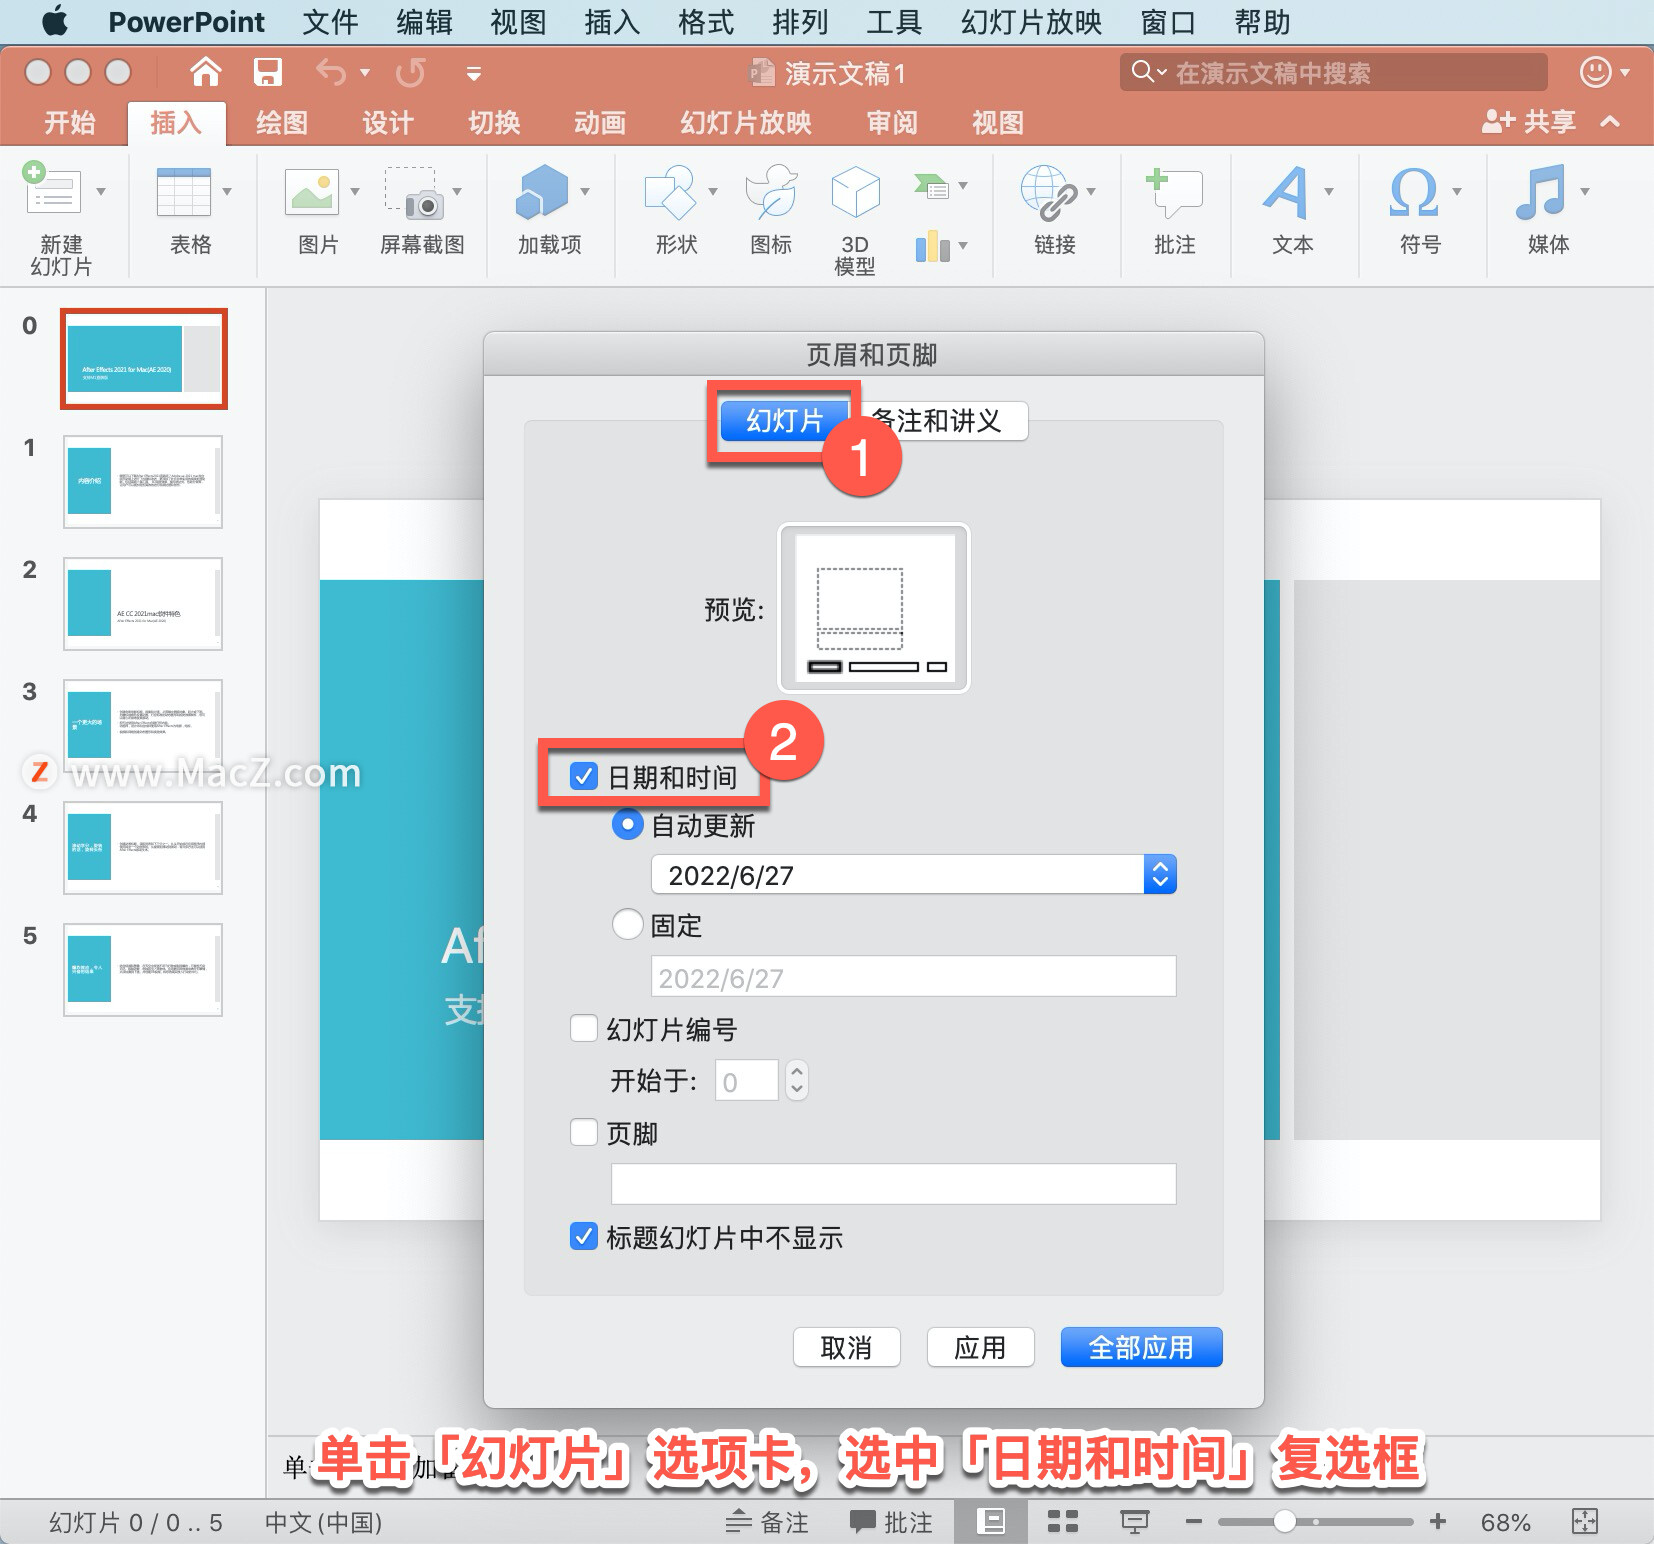Switch to normal view in status bar

(x=991, y=1522)
